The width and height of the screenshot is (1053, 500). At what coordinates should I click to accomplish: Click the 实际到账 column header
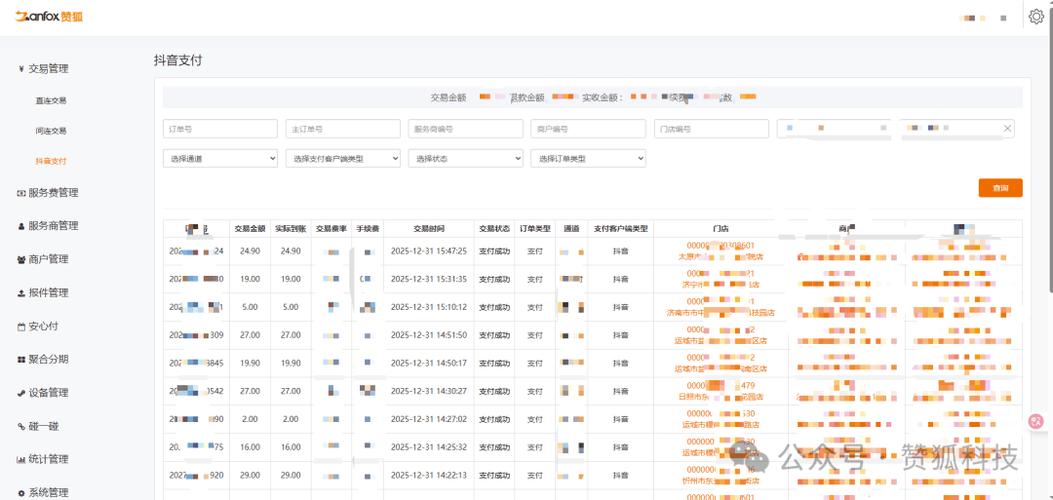point(291,229)
